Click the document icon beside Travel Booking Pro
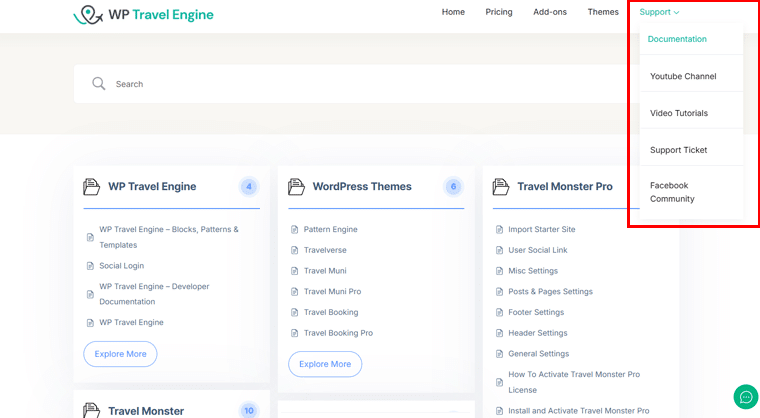The width and height of the screenshot is (760, 418). (x=294, y=333)
